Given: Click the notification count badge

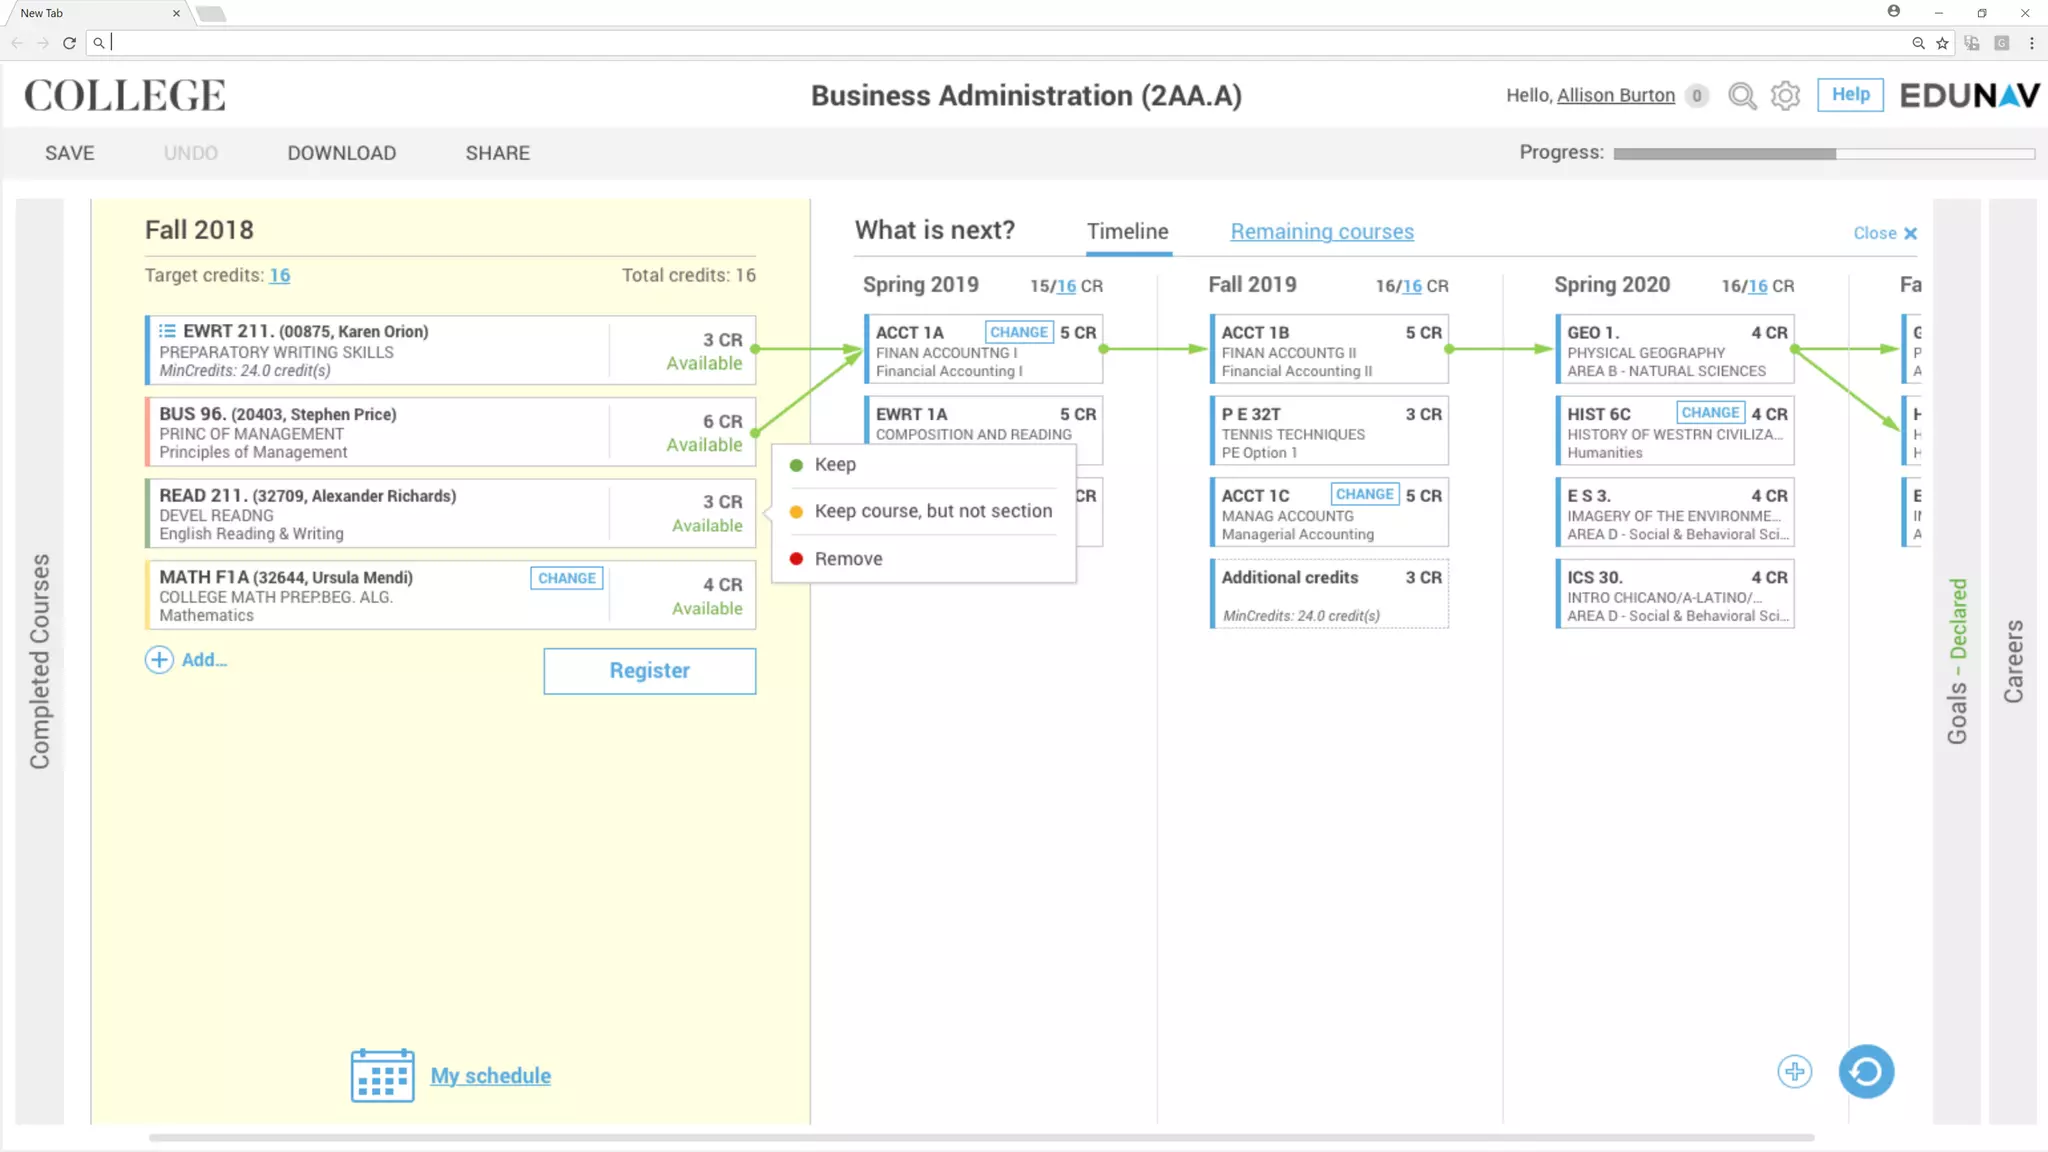Looking at the screenshot, I should (1696, 96).
